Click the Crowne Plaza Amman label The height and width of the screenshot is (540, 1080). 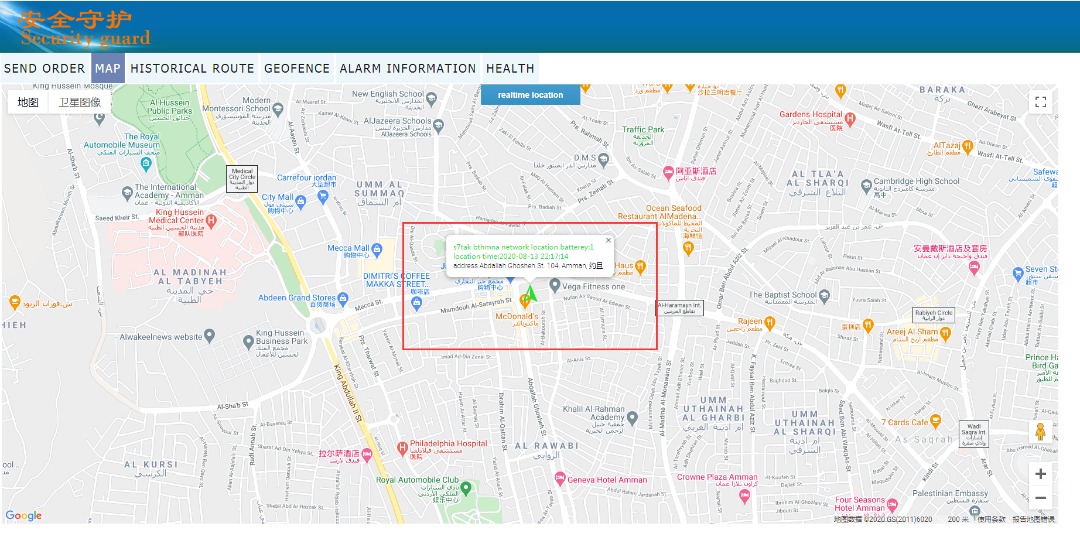point(716,481)
